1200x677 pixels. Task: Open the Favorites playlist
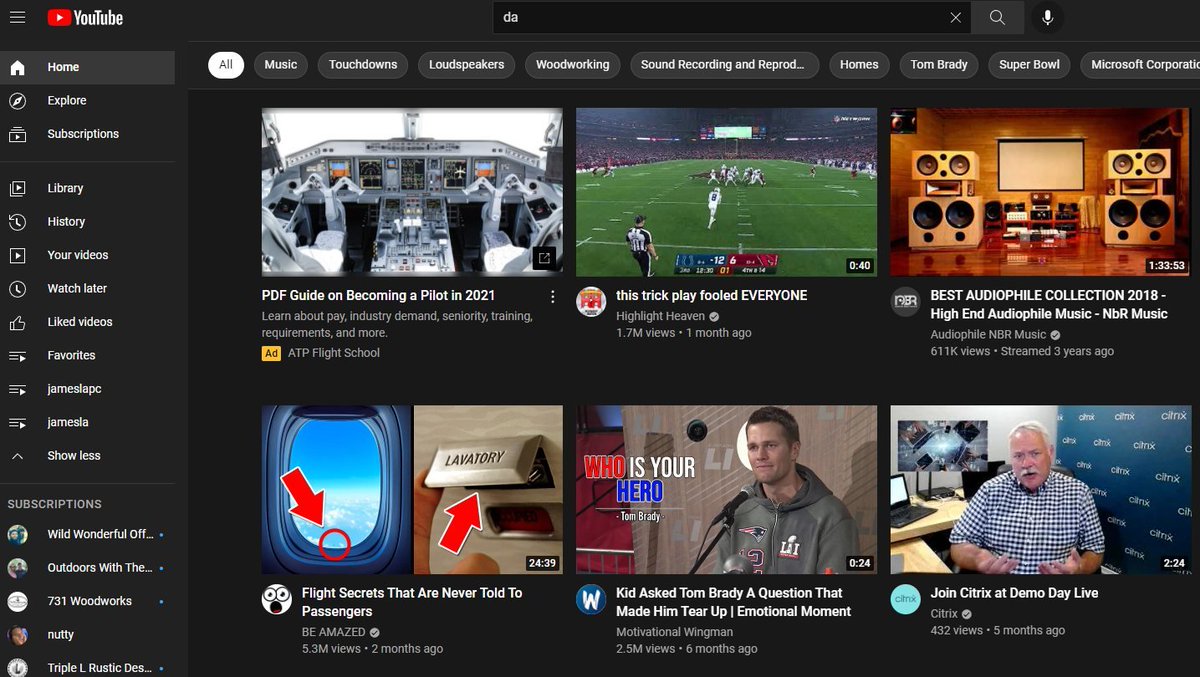87,355
